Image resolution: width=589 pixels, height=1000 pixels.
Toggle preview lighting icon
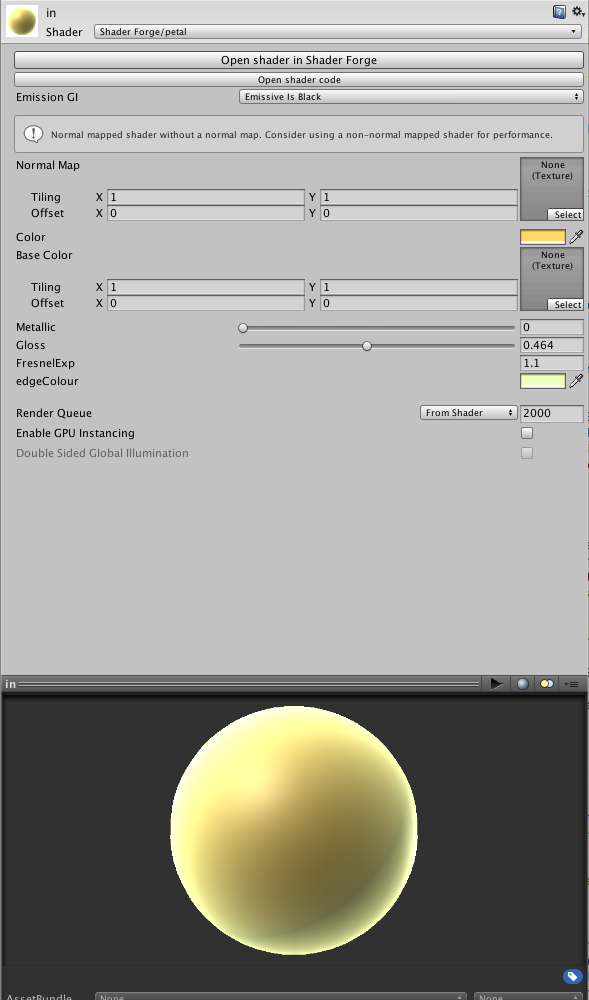tap(546, 684)
